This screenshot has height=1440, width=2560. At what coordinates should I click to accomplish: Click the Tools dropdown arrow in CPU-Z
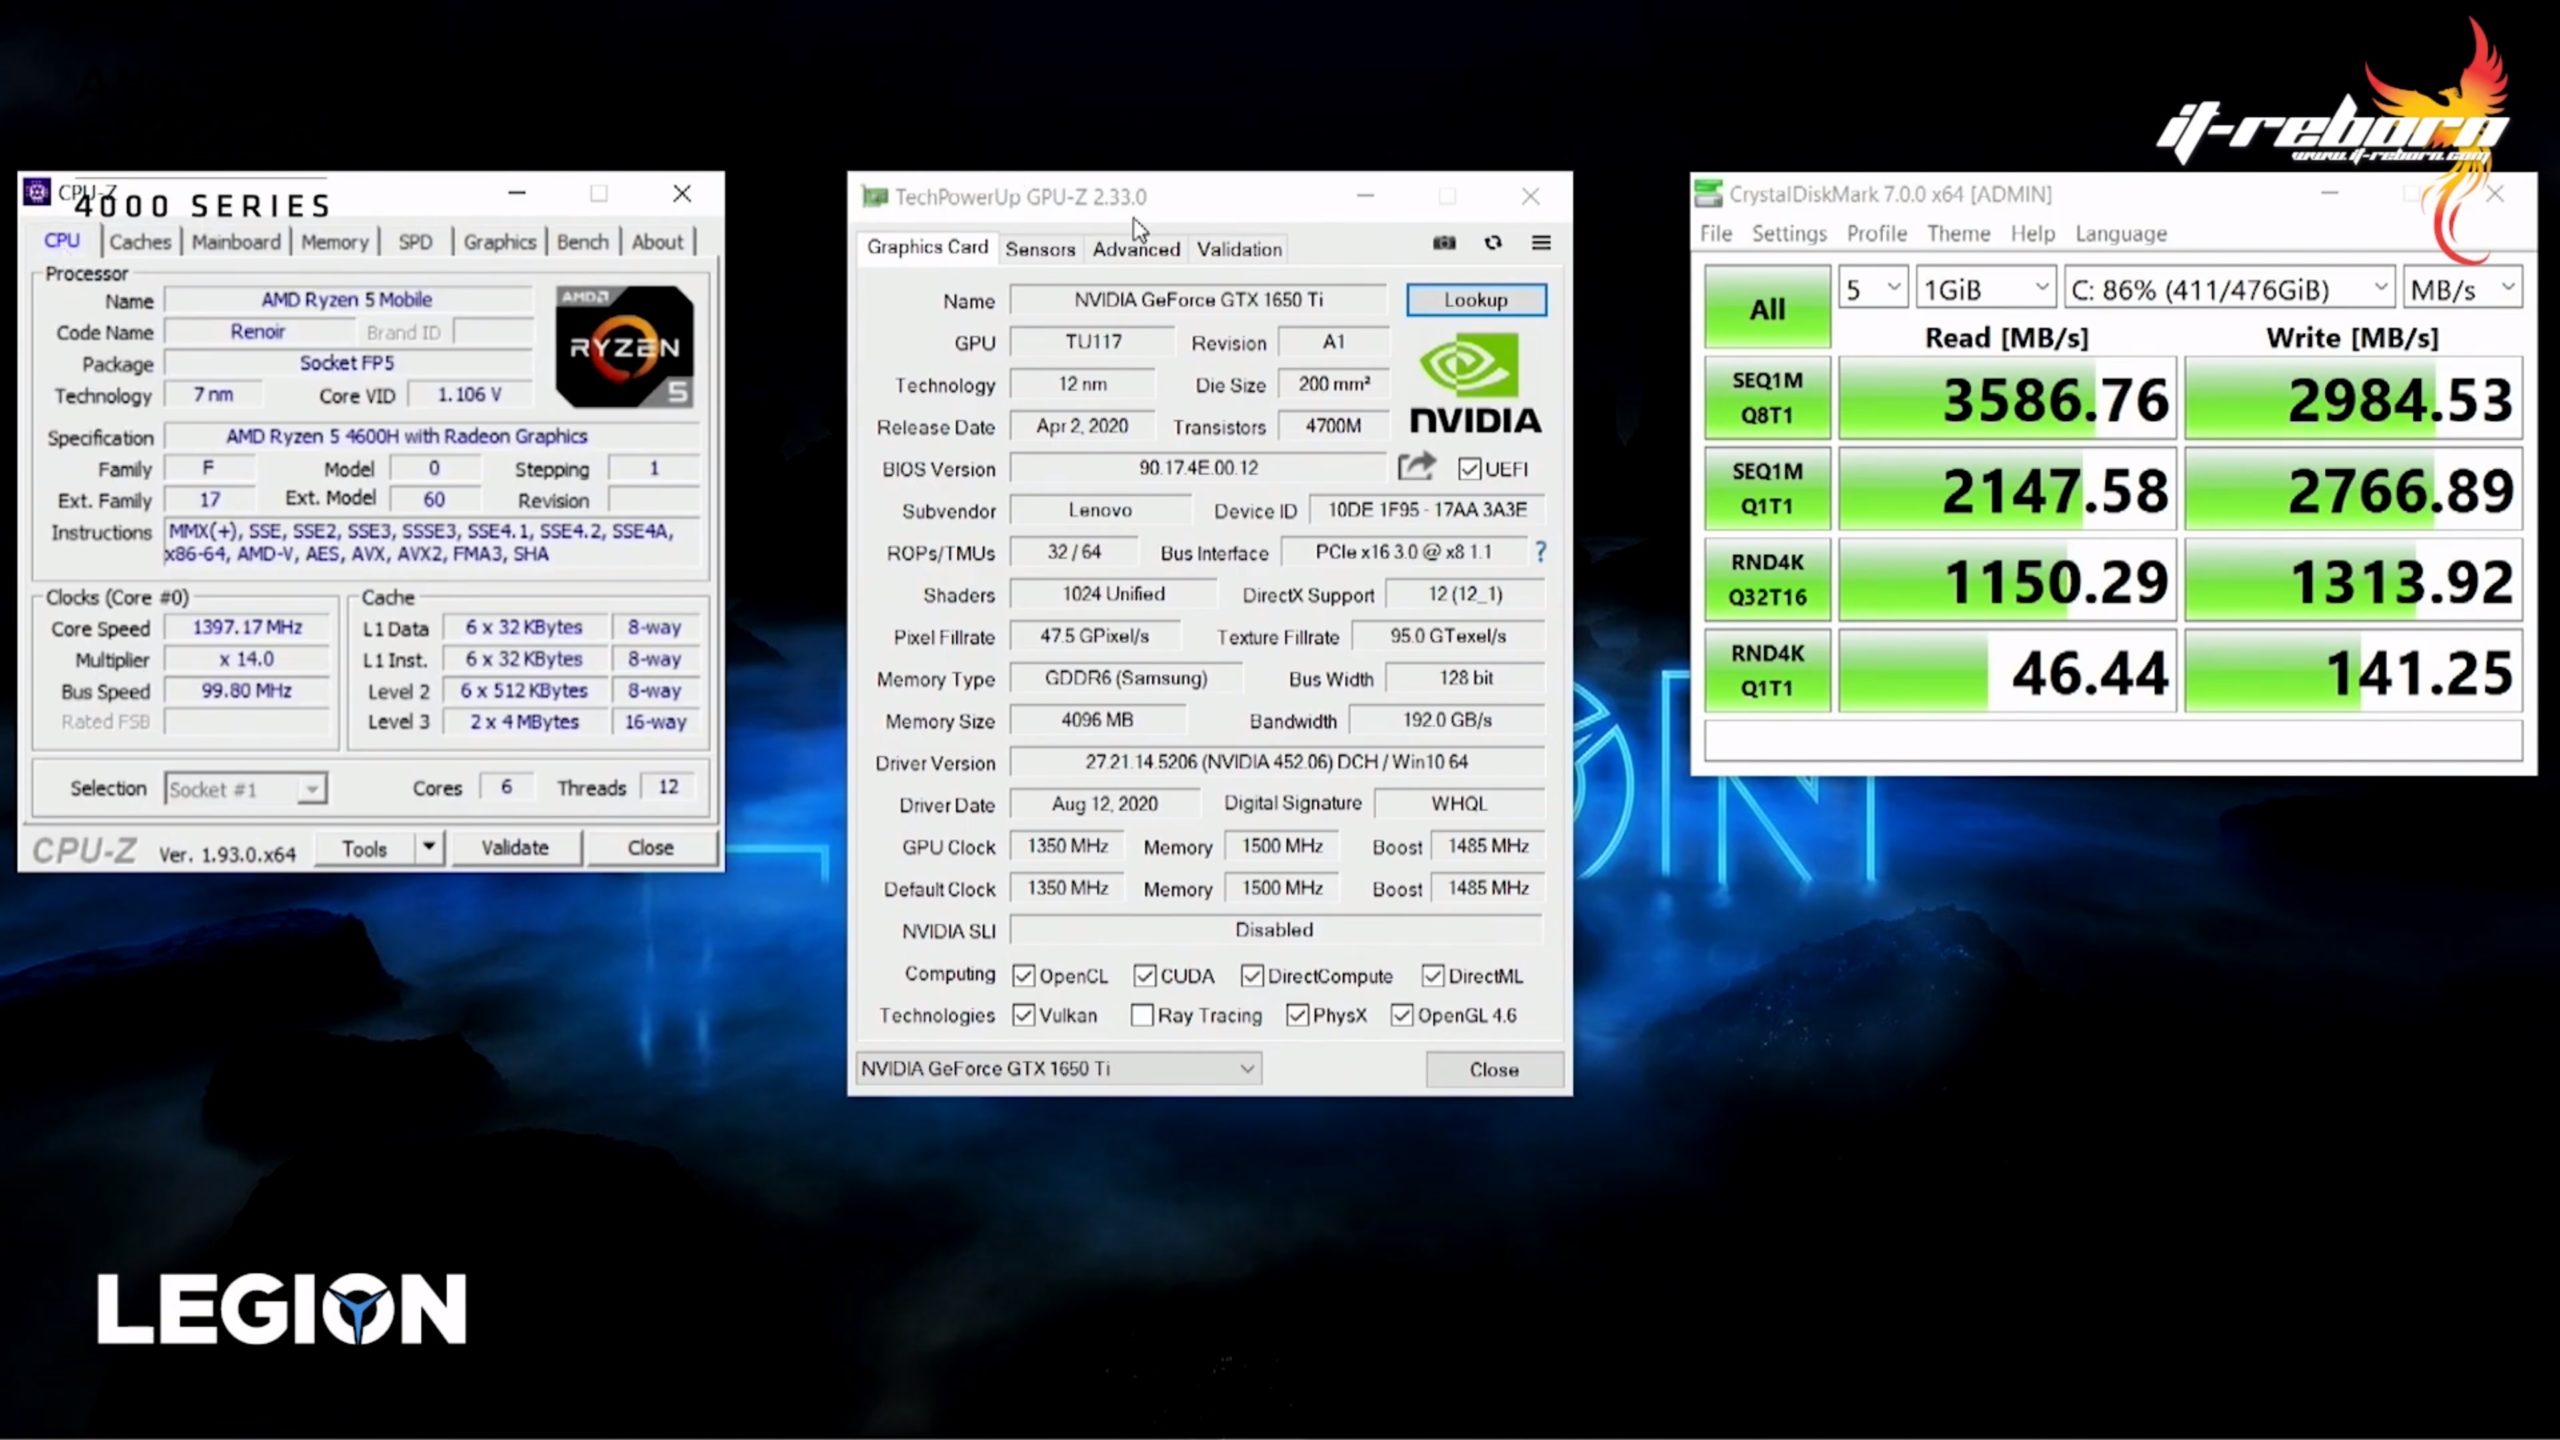click(429, 848)
